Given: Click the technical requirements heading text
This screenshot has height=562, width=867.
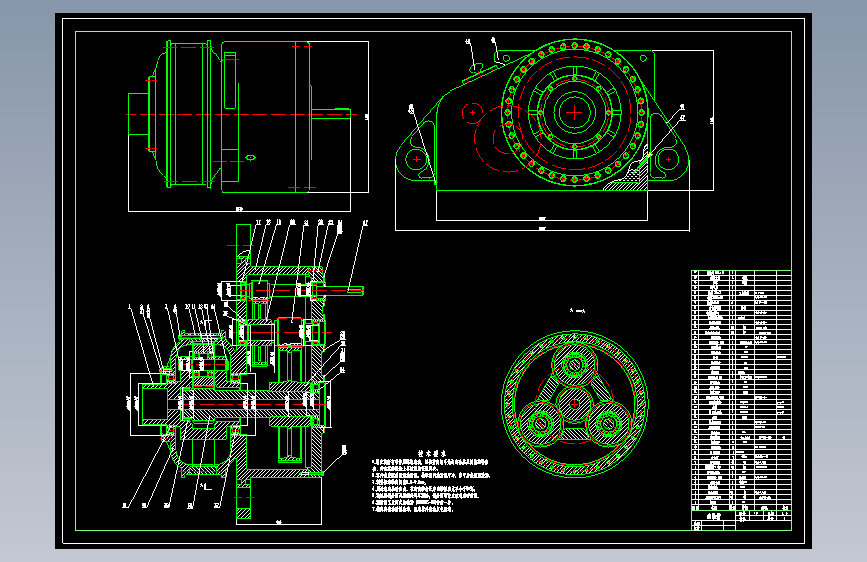Looking at the screenshot, I should click(431, 453).
